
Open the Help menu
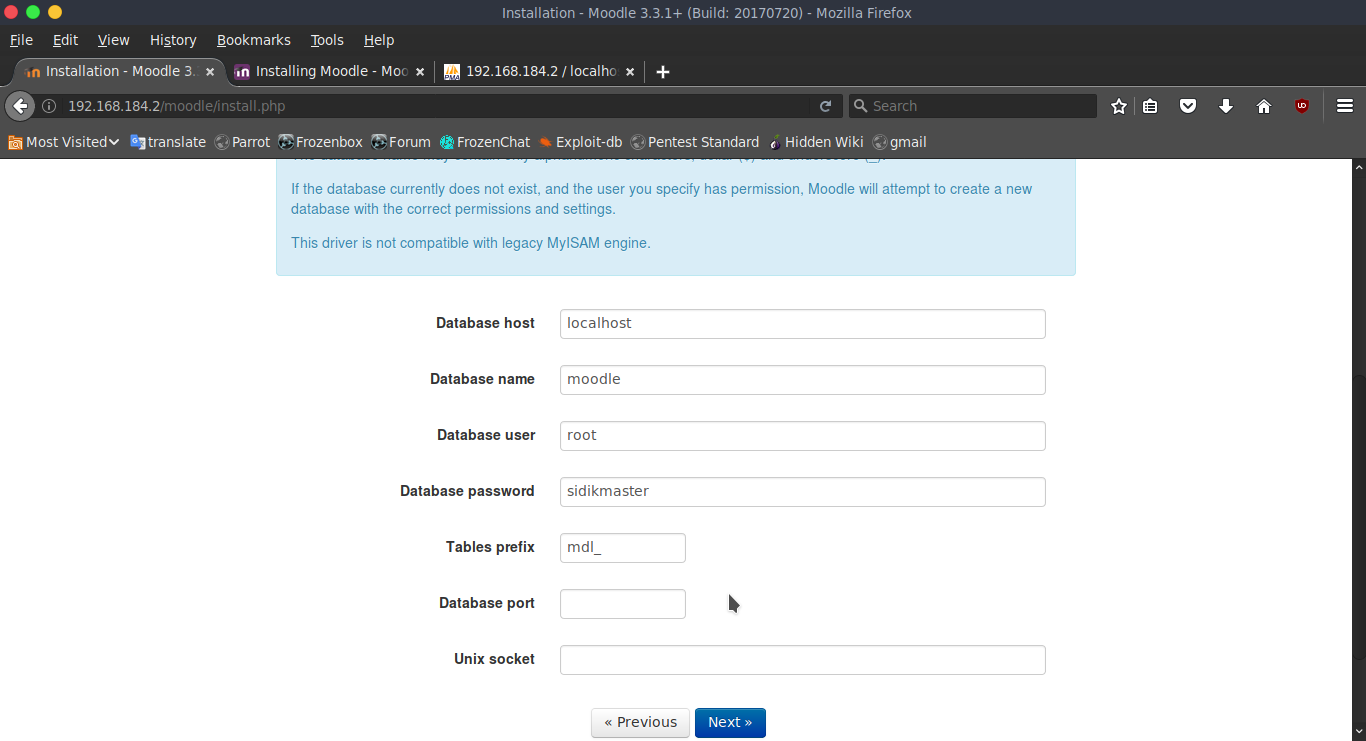pyautogui.click(x=378, y=40)
